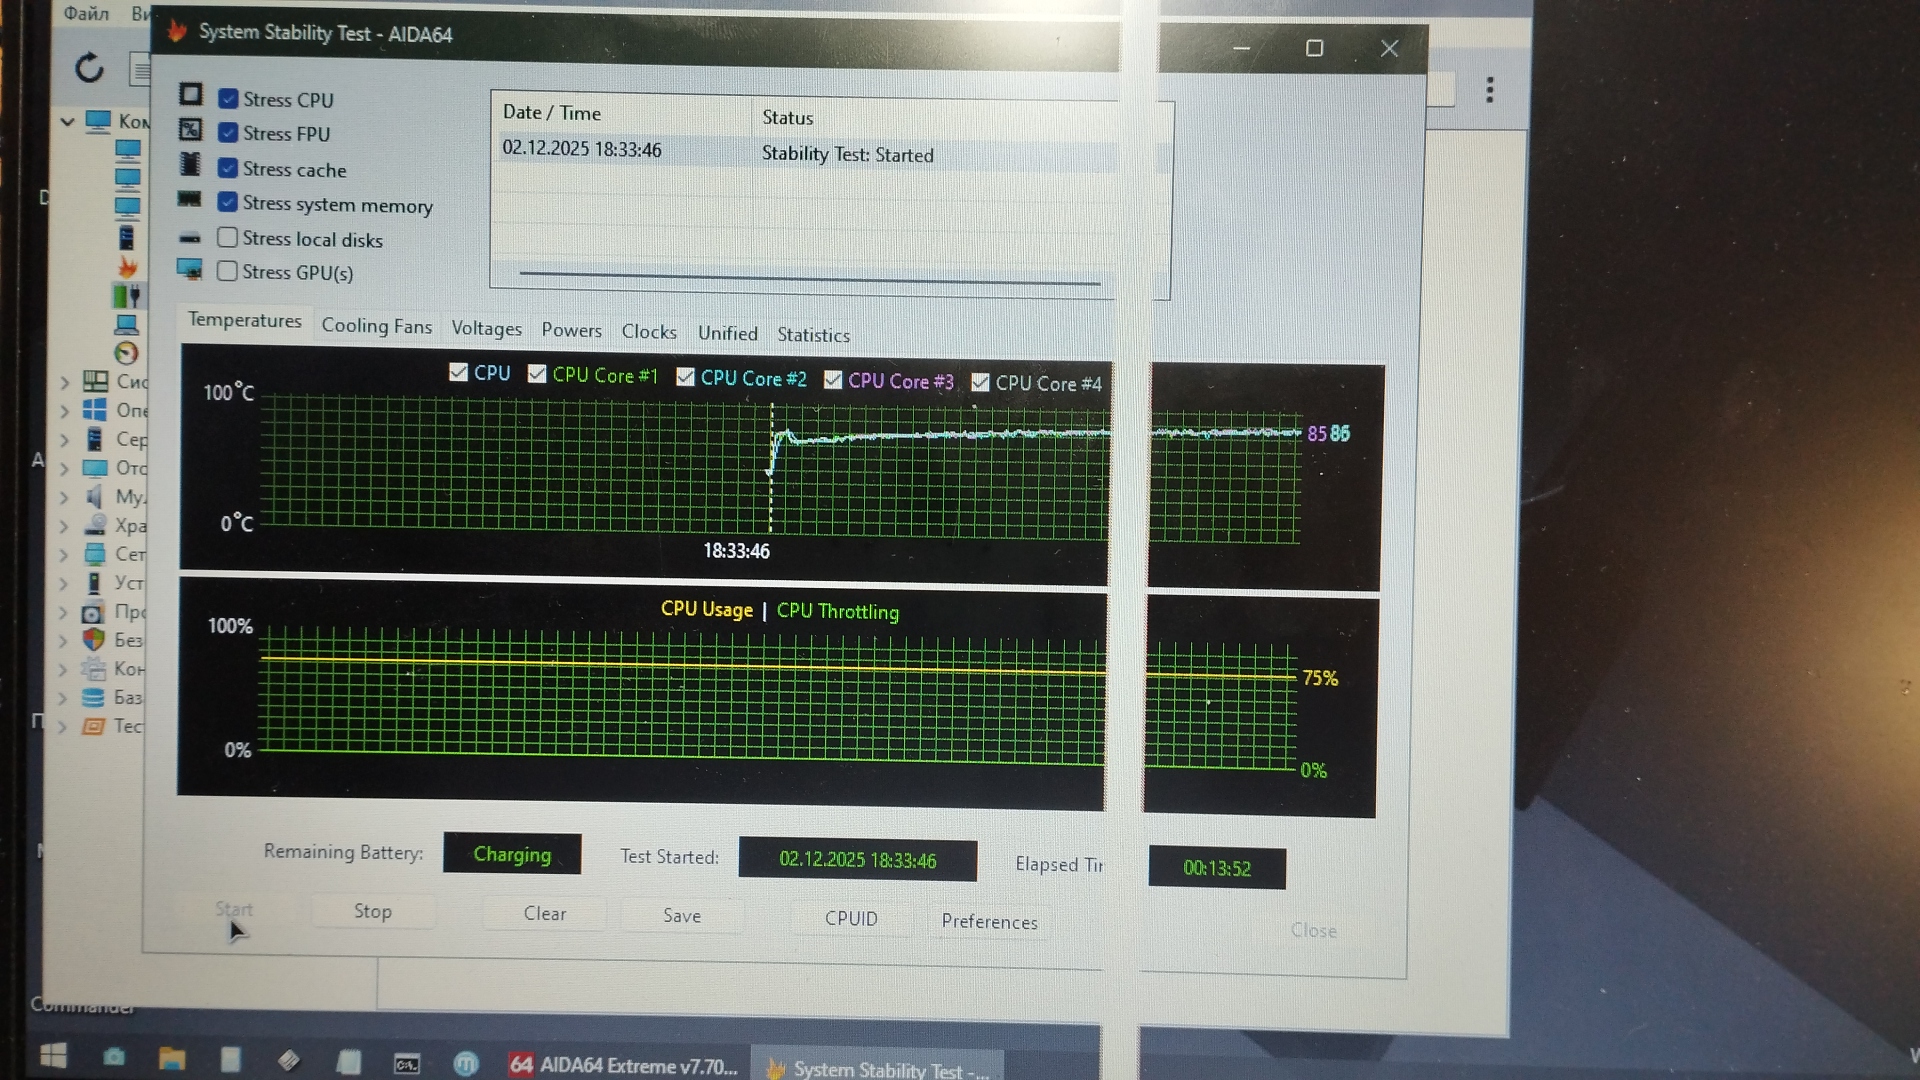Switch to the Statistics tab
Viewport: 1920px width, 1080px height.
(x=813, y=335)
